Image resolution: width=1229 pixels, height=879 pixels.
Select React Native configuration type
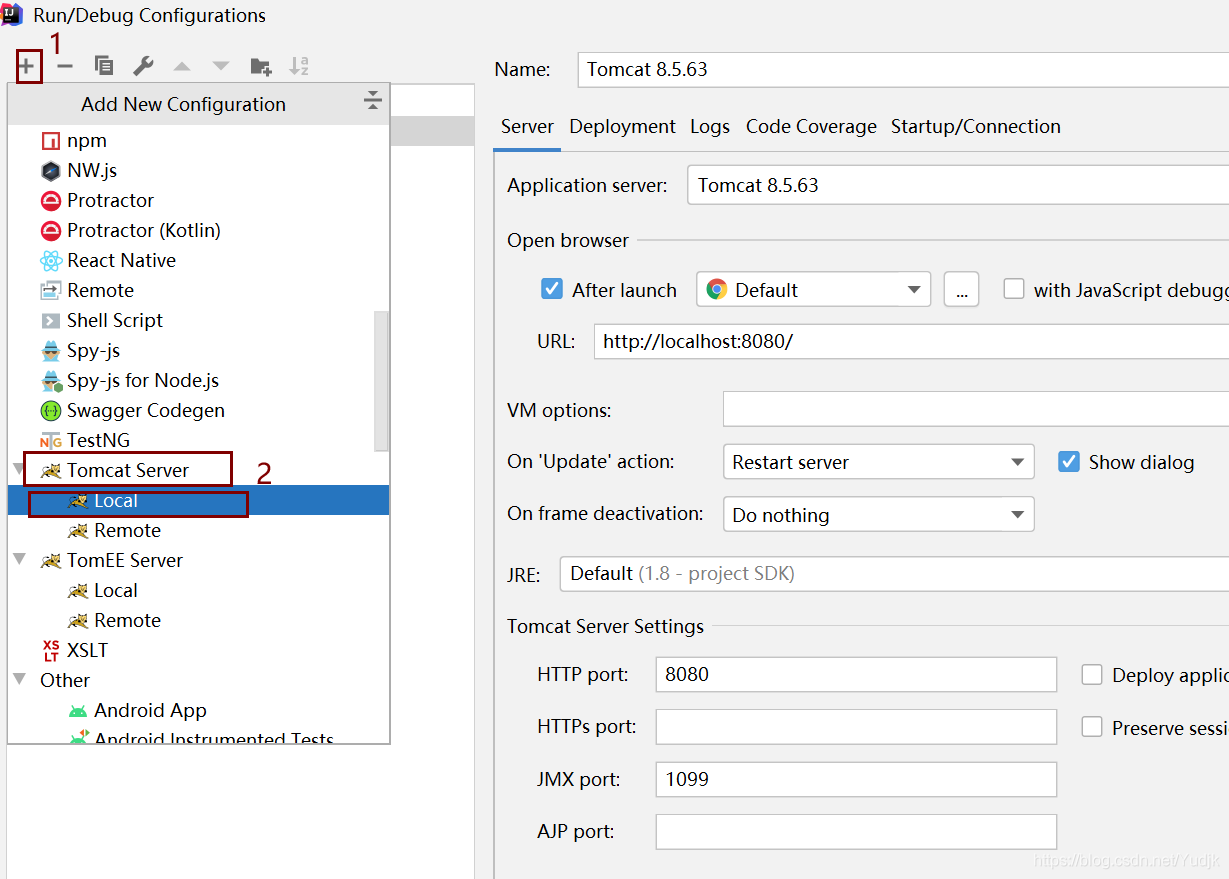pyautogui.click(x=199, y=261)
